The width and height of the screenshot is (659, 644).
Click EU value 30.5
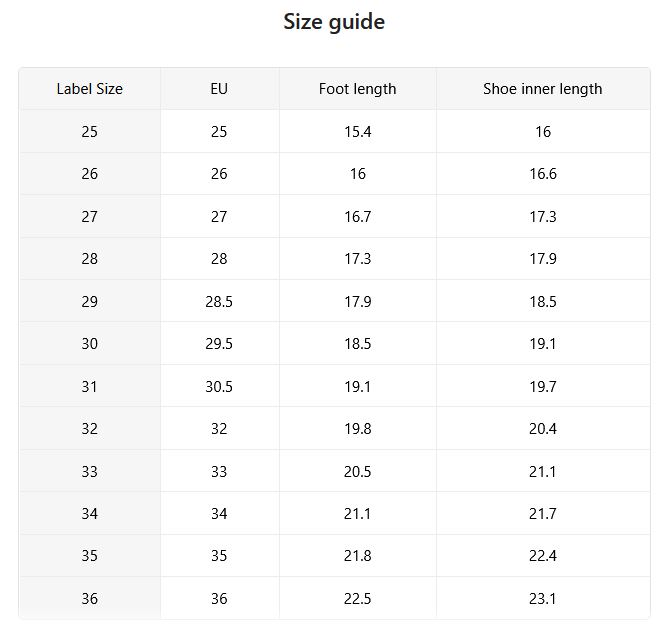tap(219, 386)
